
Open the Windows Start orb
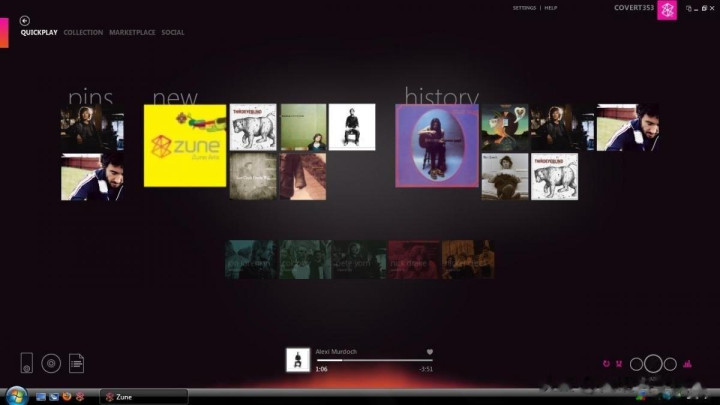17,396
